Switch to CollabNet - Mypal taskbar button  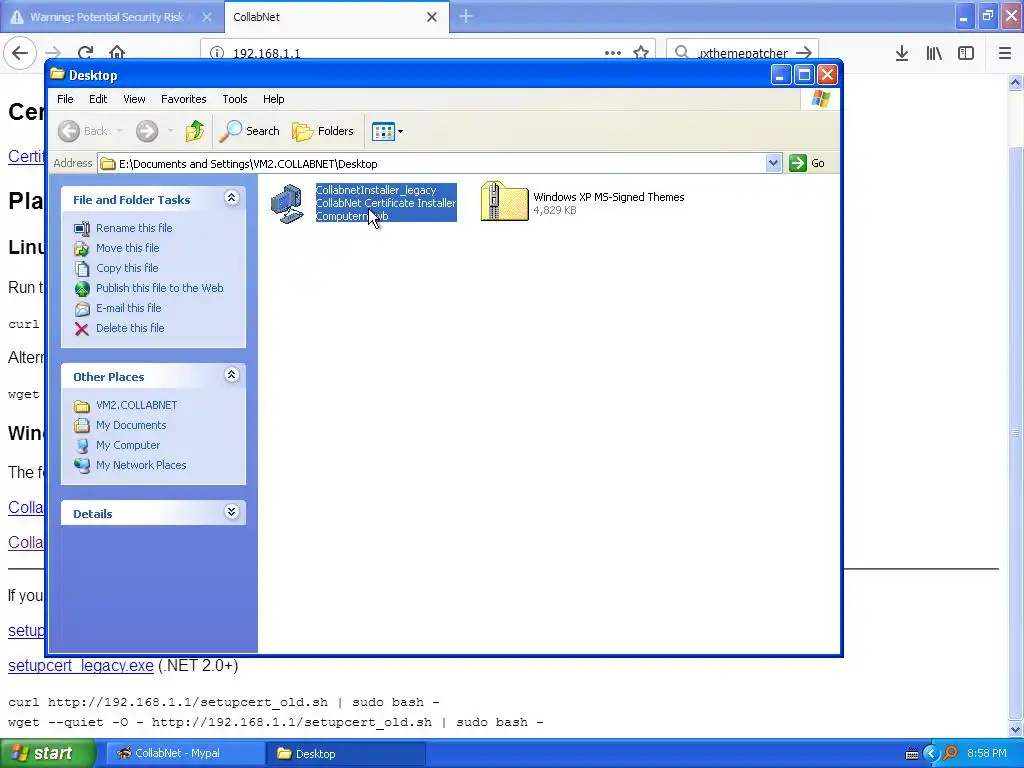click(x=184, y=754)
